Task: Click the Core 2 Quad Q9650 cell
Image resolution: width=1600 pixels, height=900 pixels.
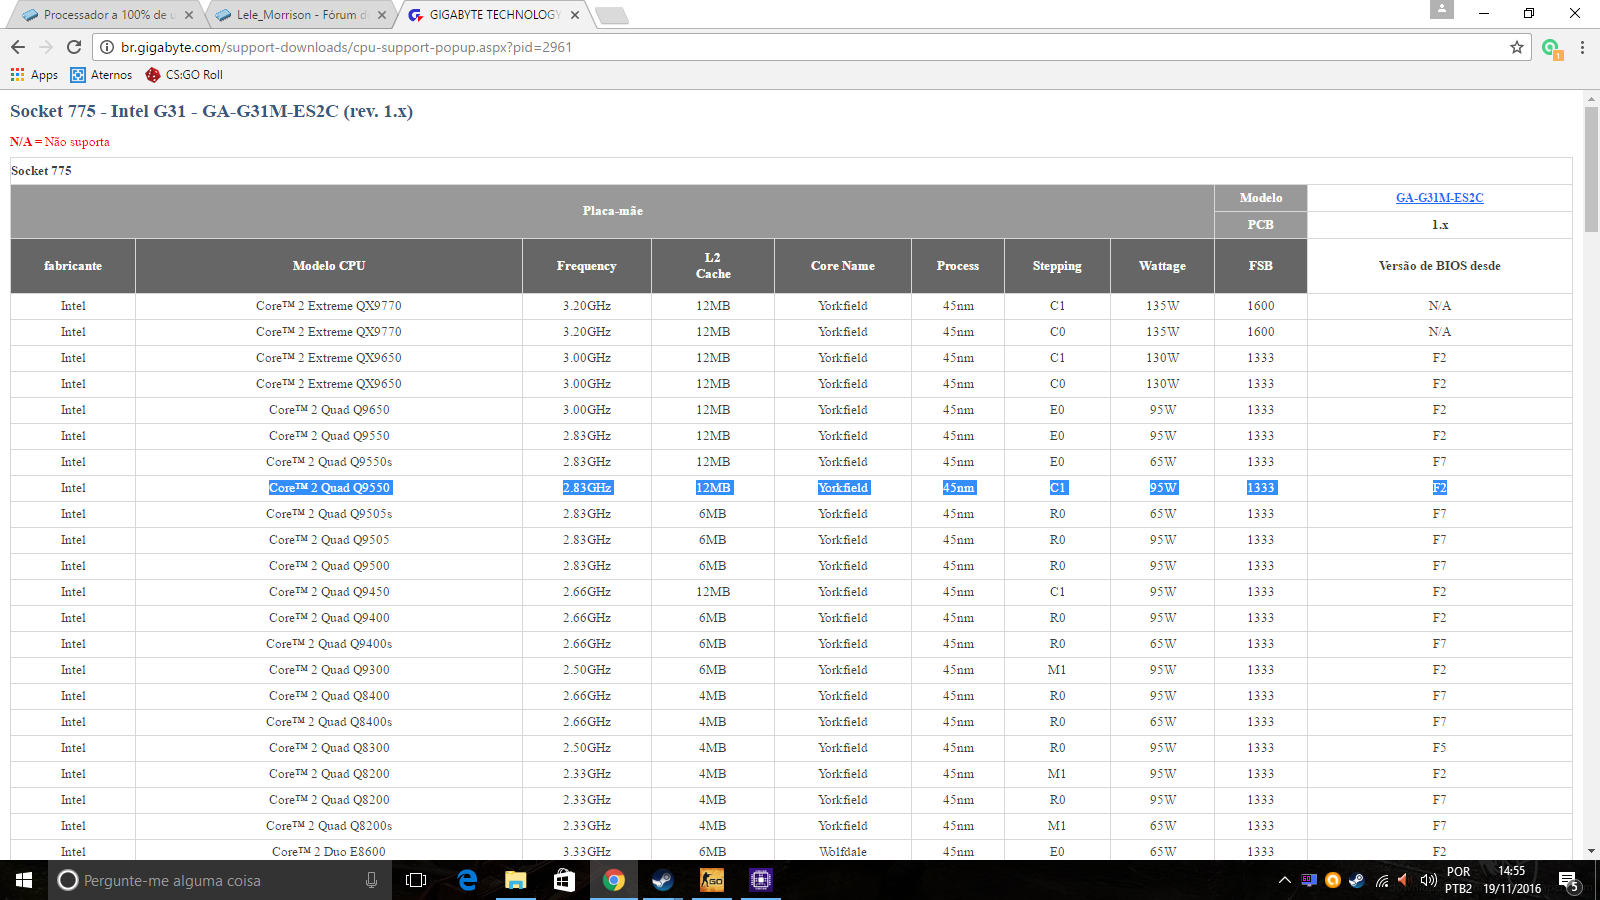Action: pos(329,410)
